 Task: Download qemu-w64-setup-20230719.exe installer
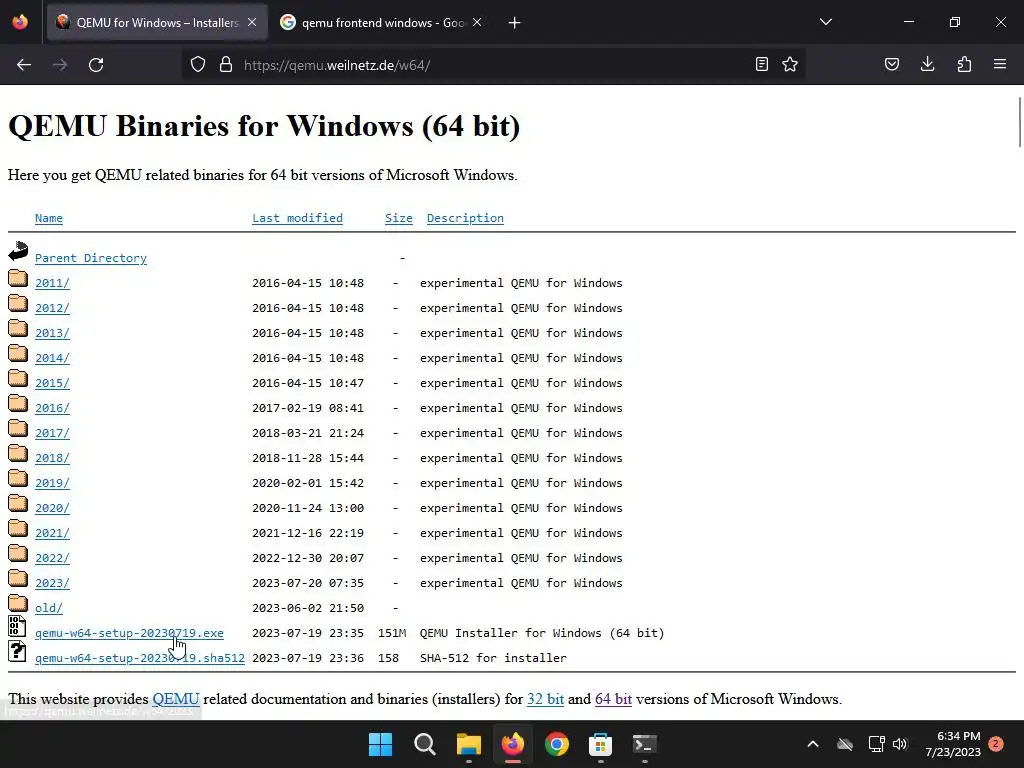point(129,633)
